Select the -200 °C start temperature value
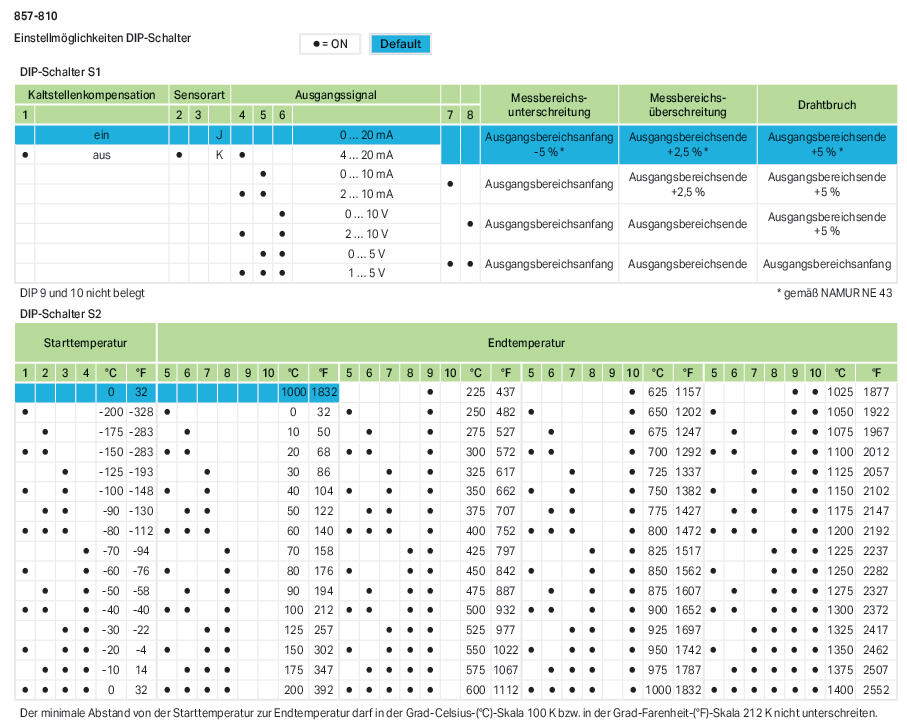The width and height of the screenshot is (907, 728). (110, 412)
